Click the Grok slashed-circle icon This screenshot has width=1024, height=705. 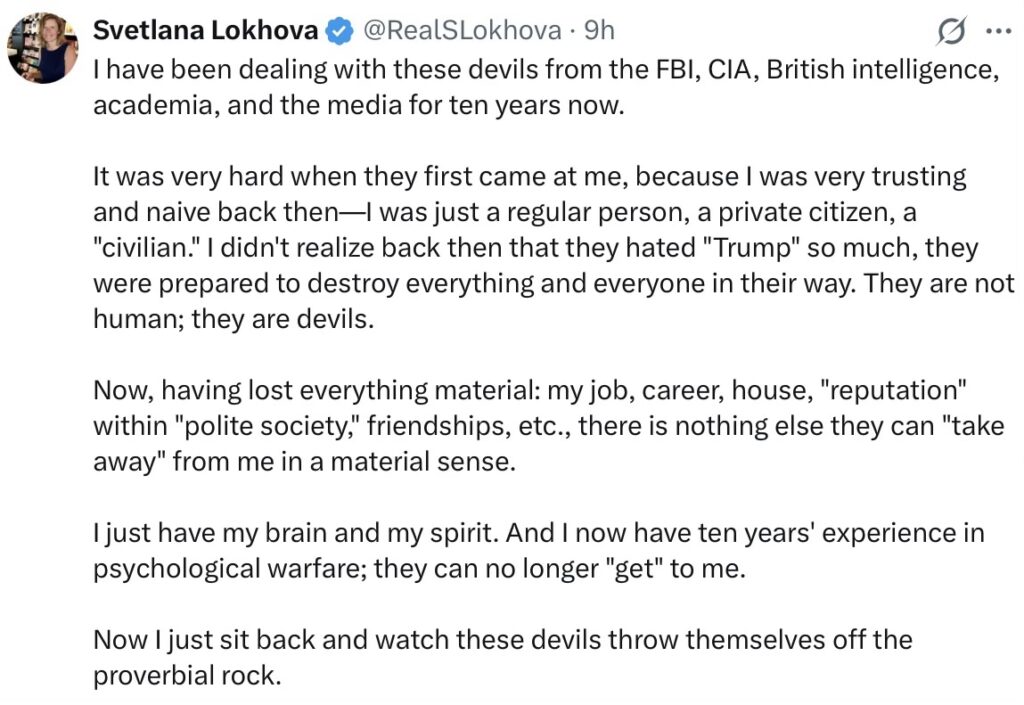tap(950, 32)
